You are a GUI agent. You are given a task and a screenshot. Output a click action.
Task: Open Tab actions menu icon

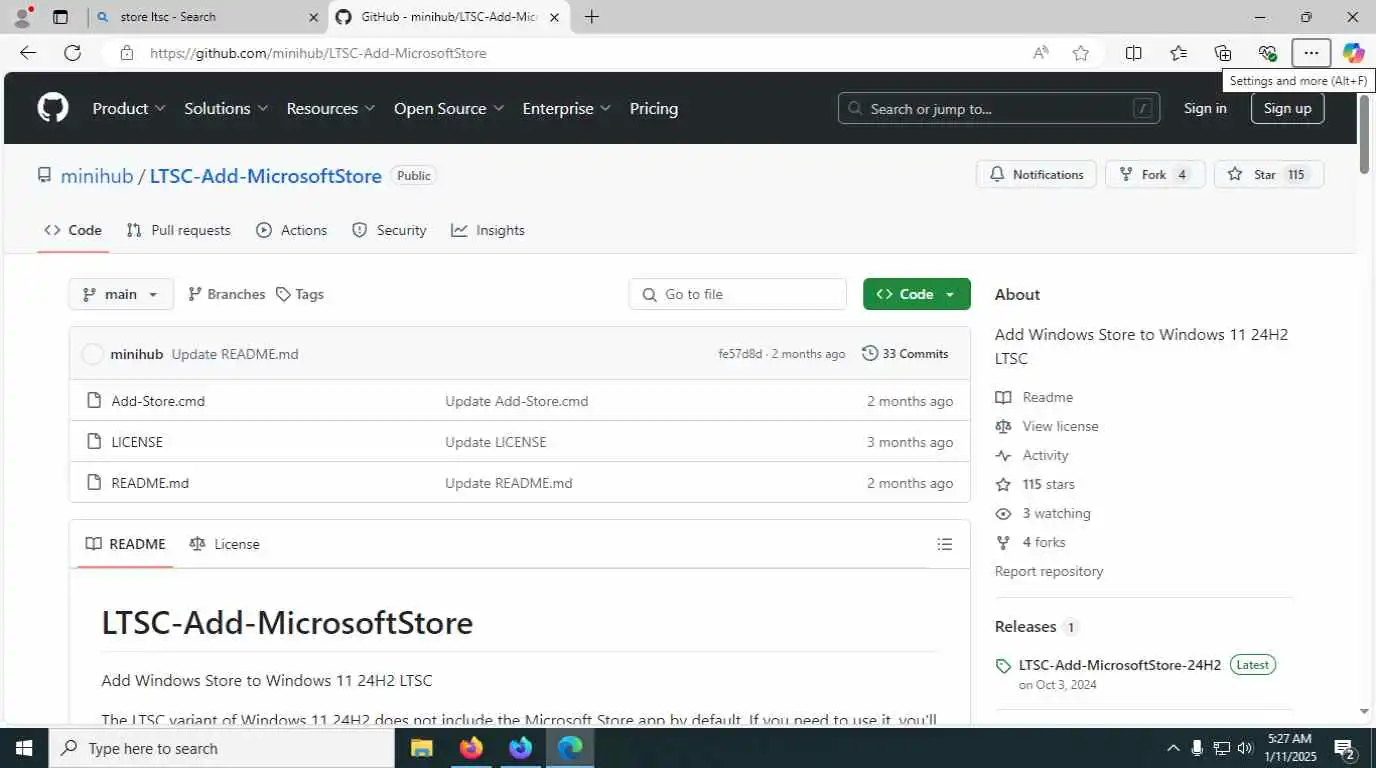[60, 16]
